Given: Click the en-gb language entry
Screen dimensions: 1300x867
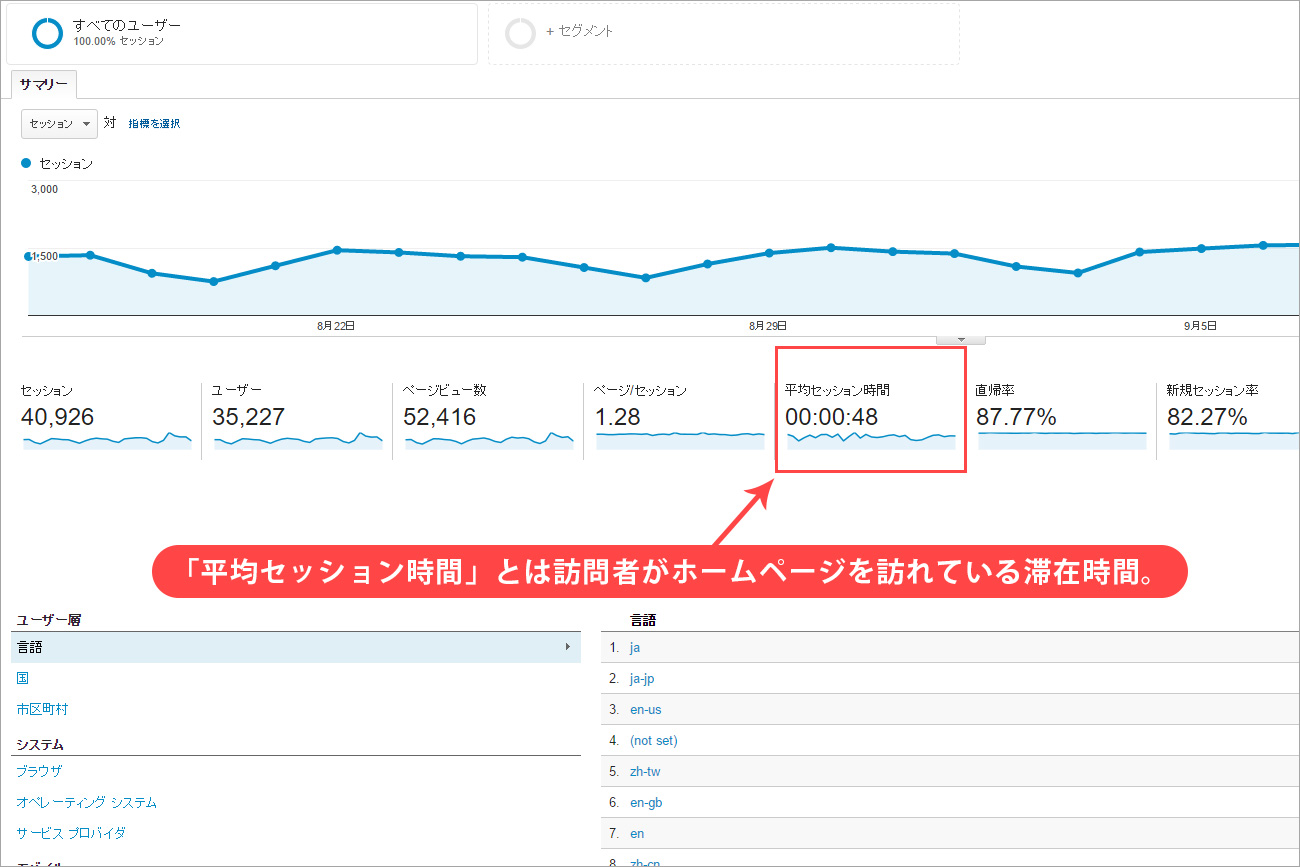Looking at the screenshot, I should pos(646,803).
